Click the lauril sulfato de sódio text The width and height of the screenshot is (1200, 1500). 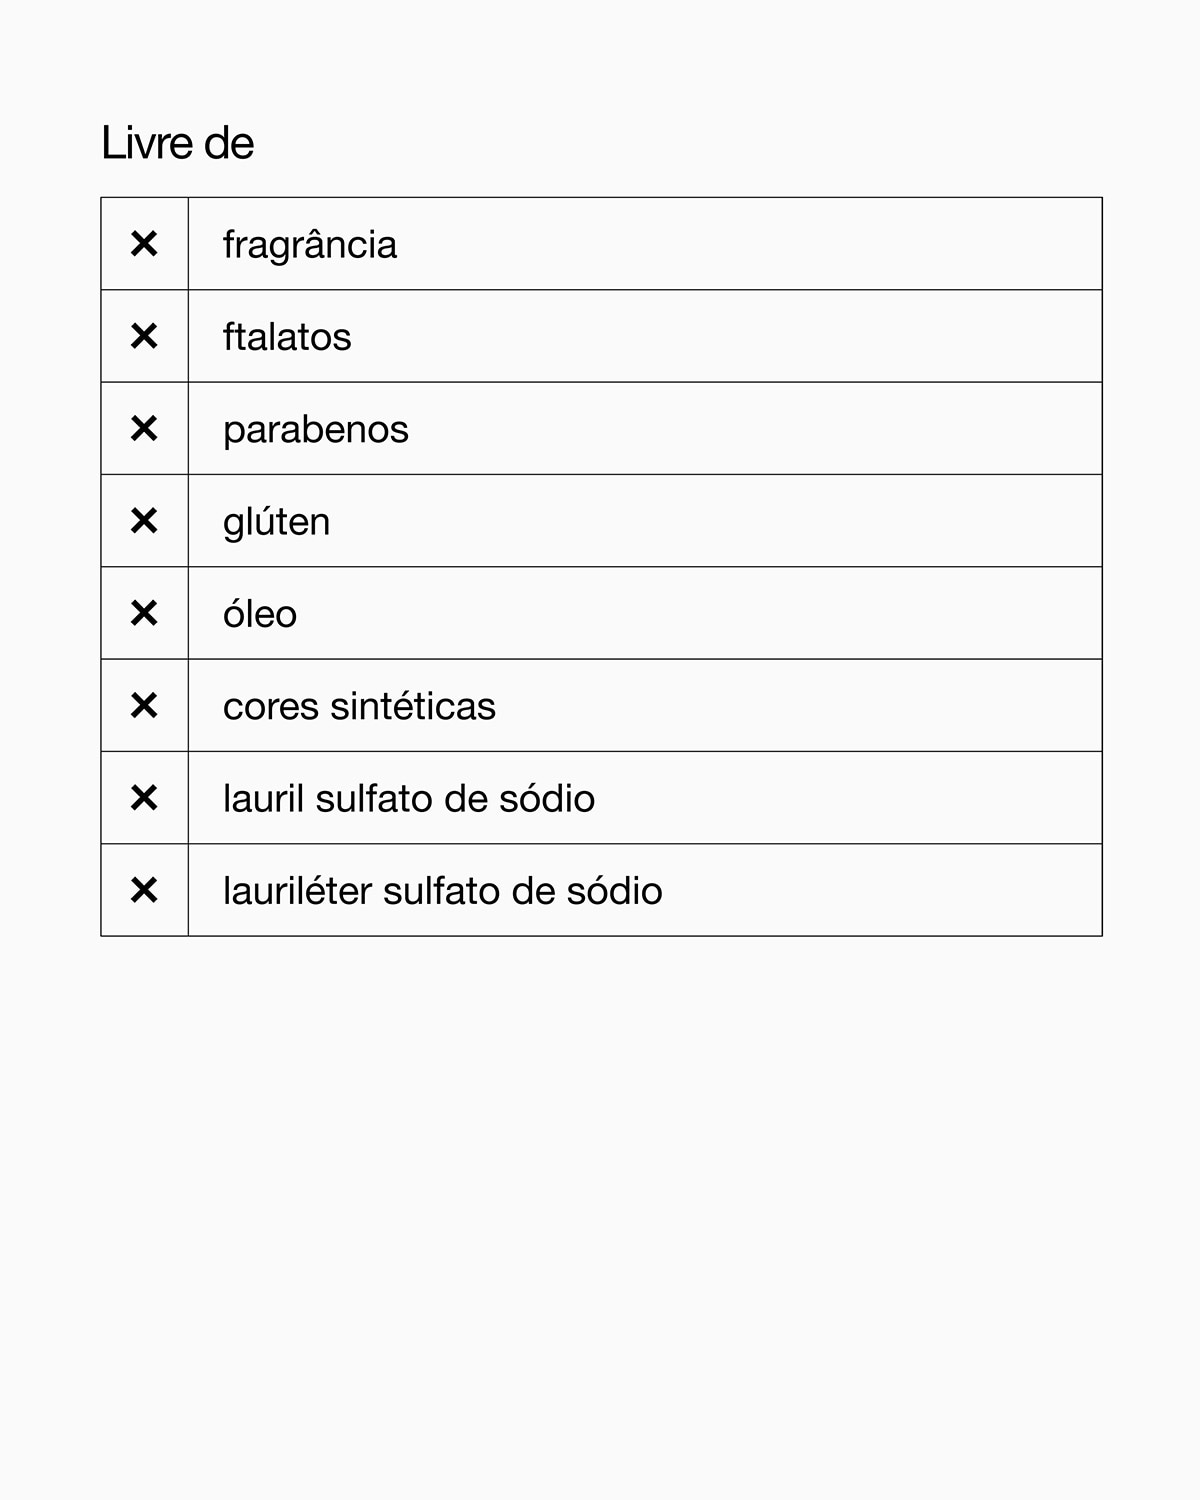click(409, 799)
